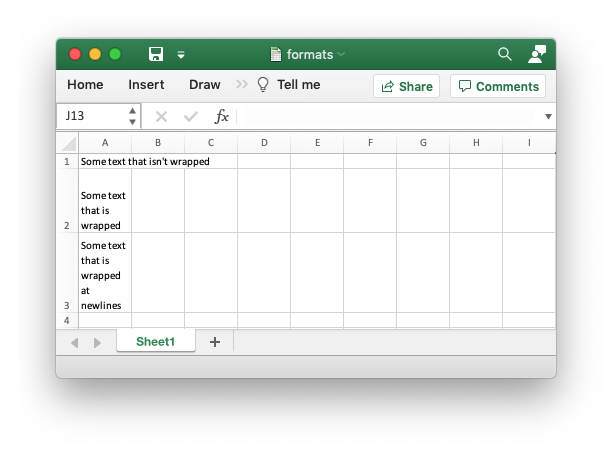
Task: Select column C header
Action: [x=211, y=143]
